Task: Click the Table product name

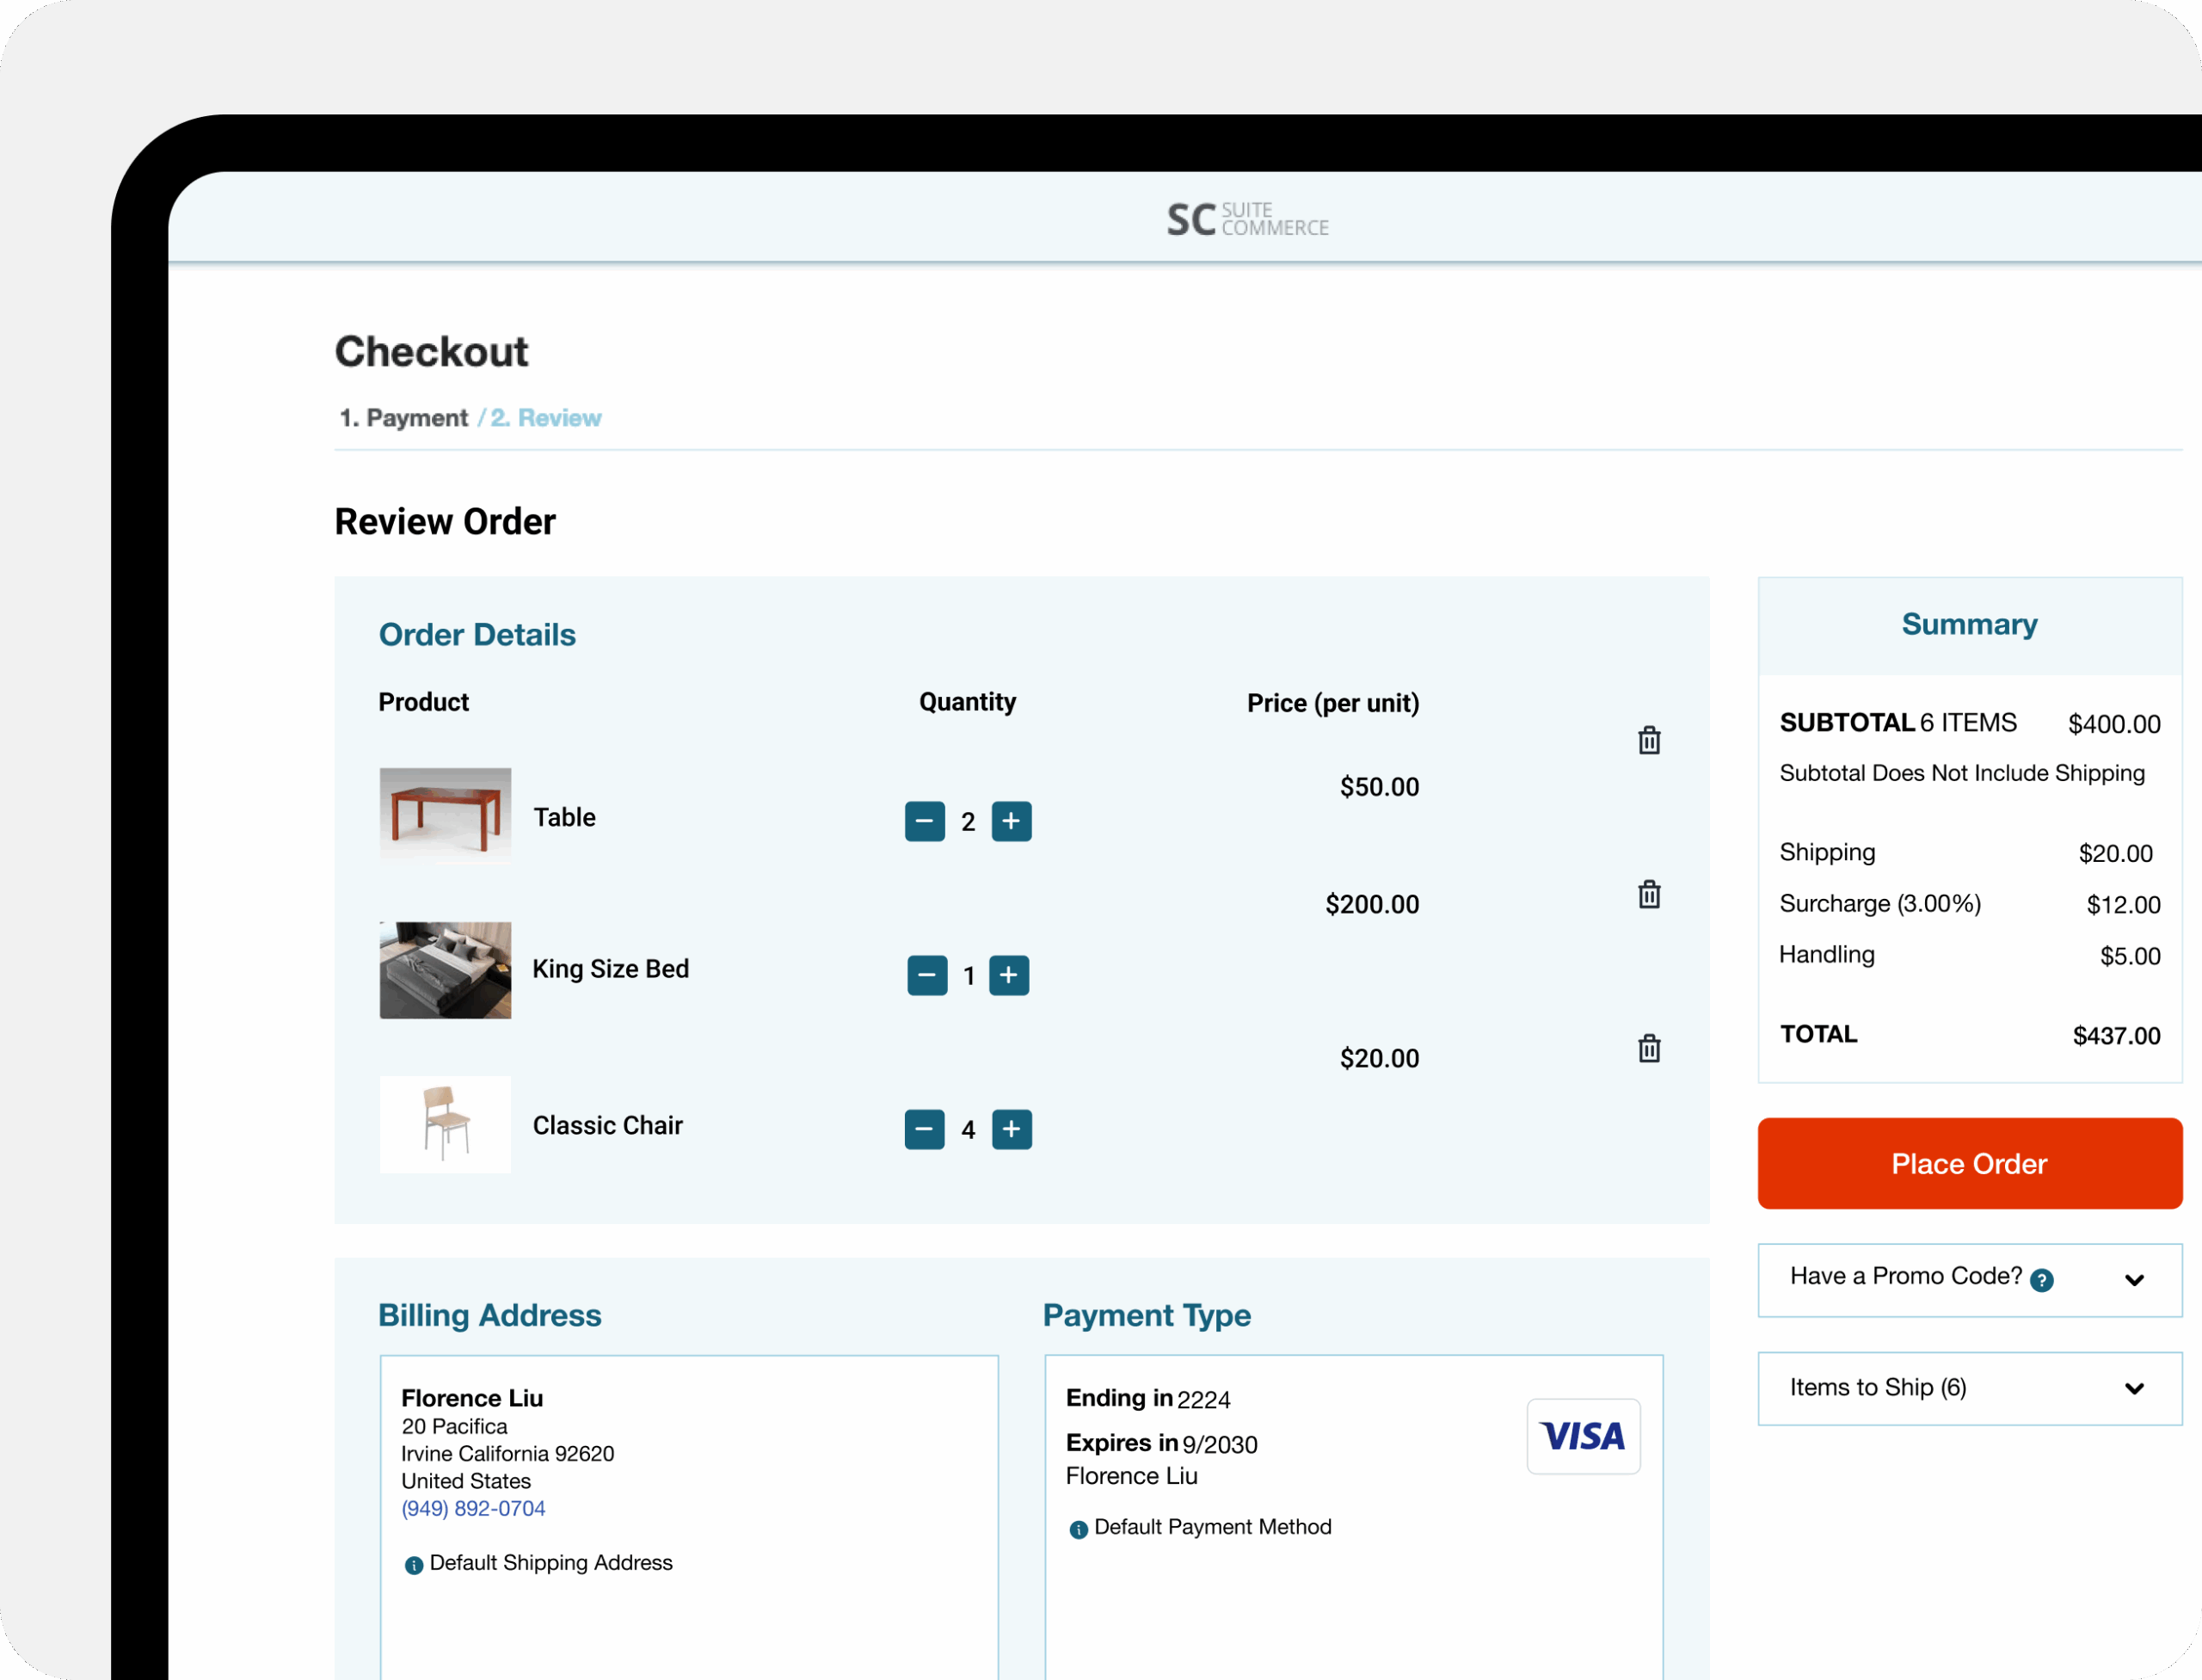Action: coord(564,817)
